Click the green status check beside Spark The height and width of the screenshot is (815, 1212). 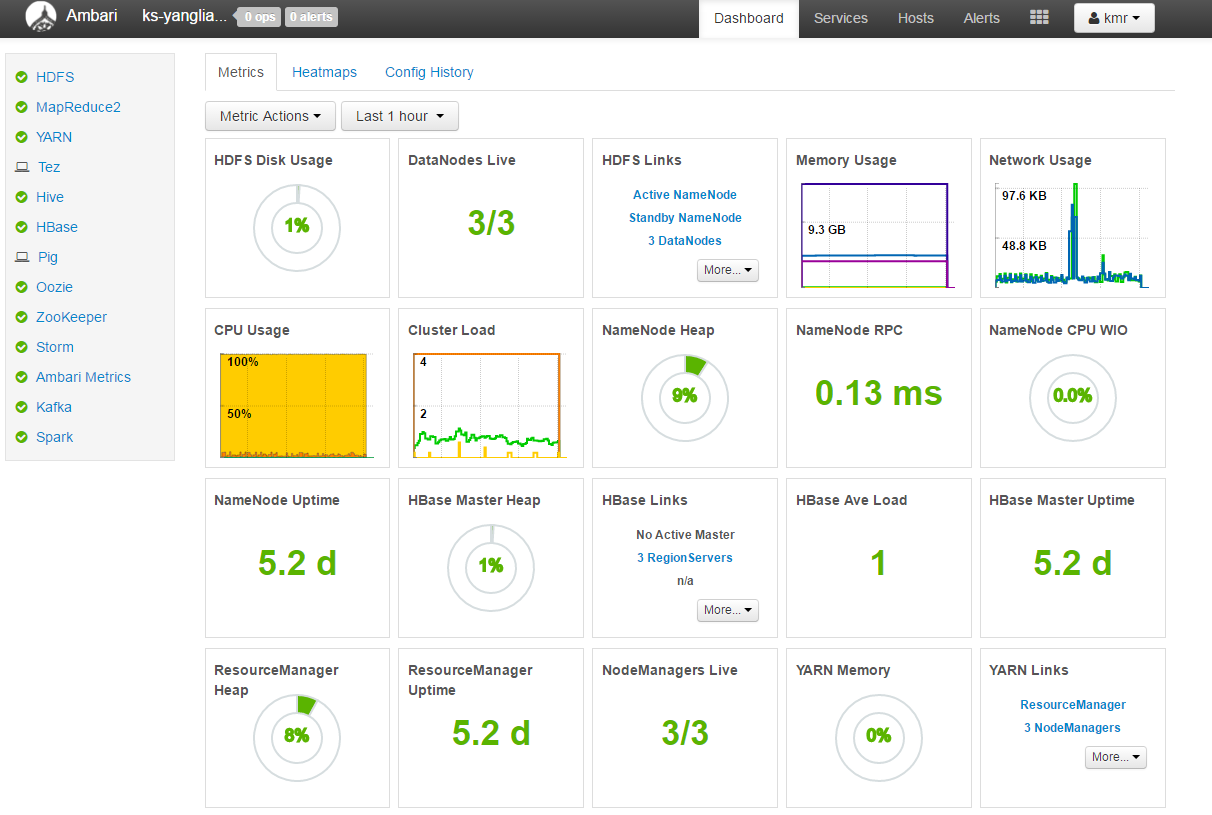click(22, 437)
